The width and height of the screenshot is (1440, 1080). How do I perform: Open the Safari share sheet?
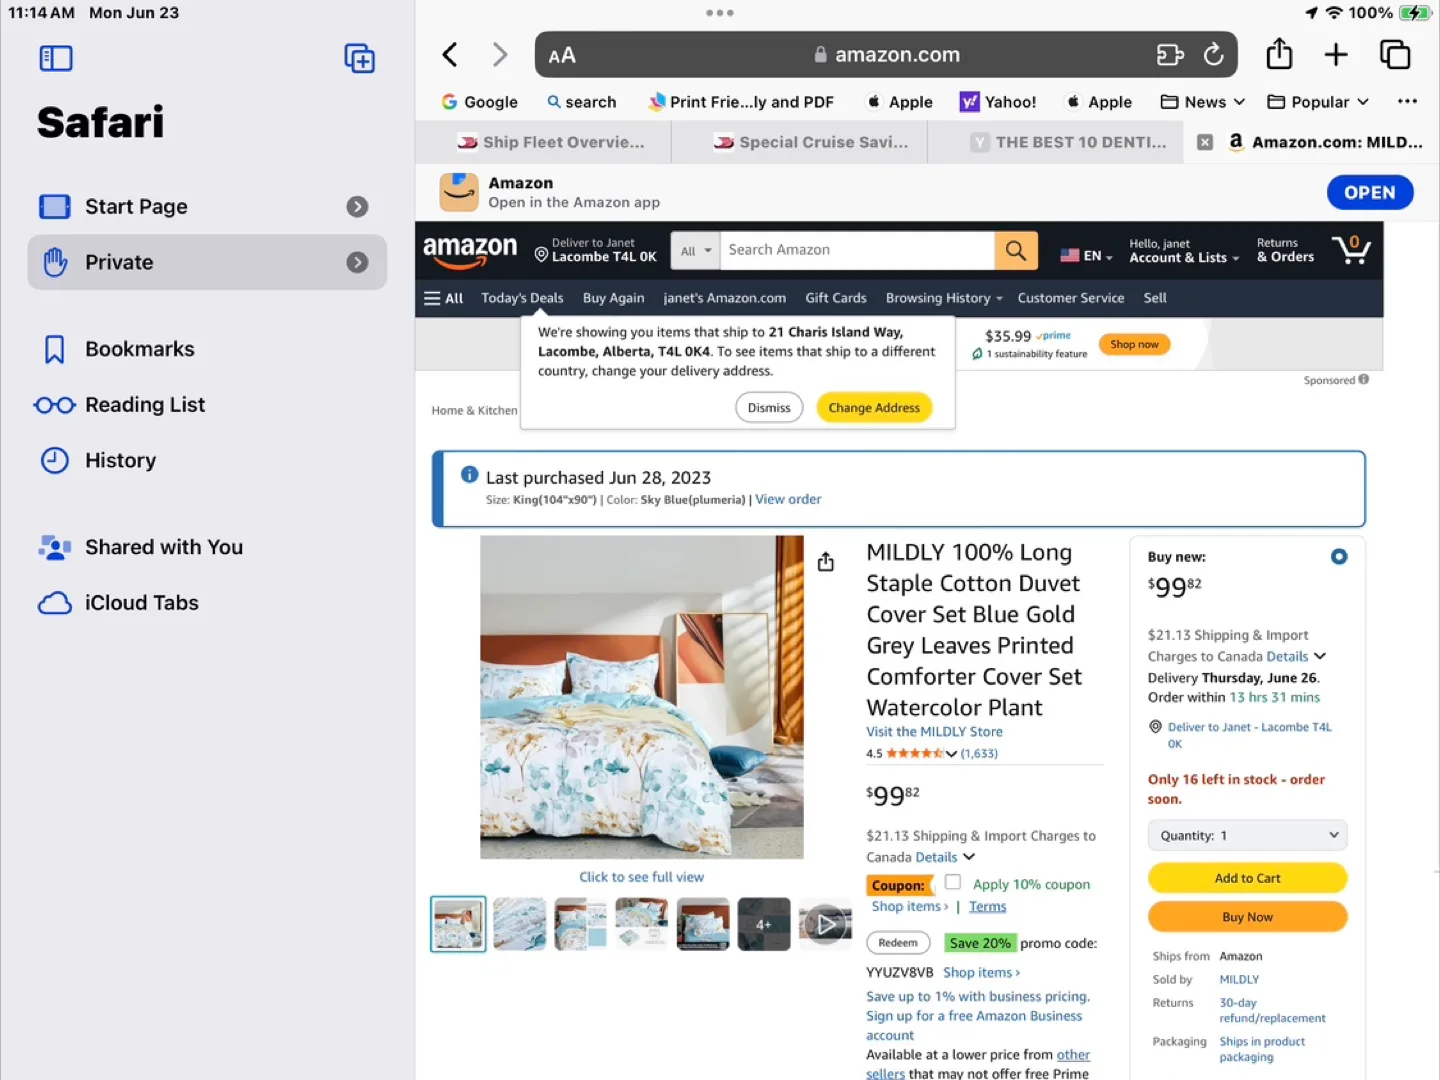[1279, 54]
